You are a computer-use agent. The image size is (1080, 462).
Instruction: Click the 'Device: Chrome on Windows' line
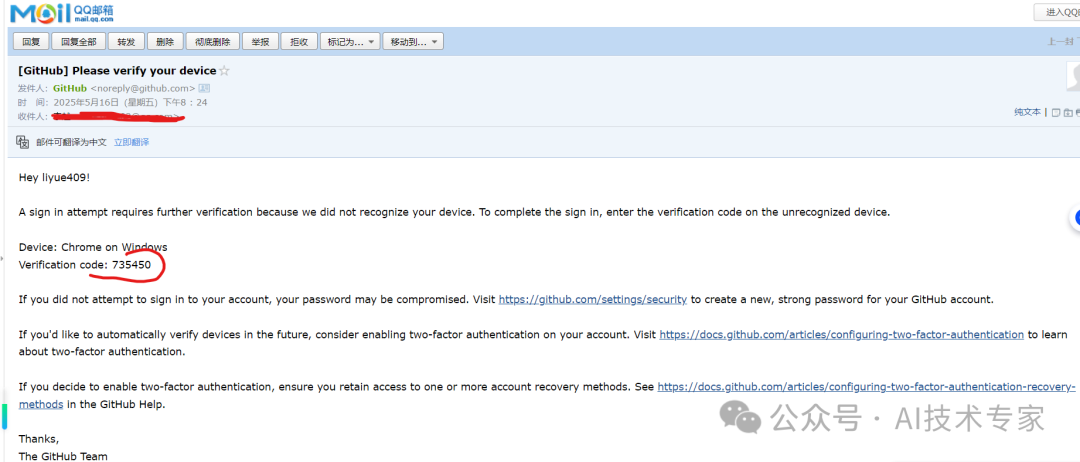pos(93,247)
